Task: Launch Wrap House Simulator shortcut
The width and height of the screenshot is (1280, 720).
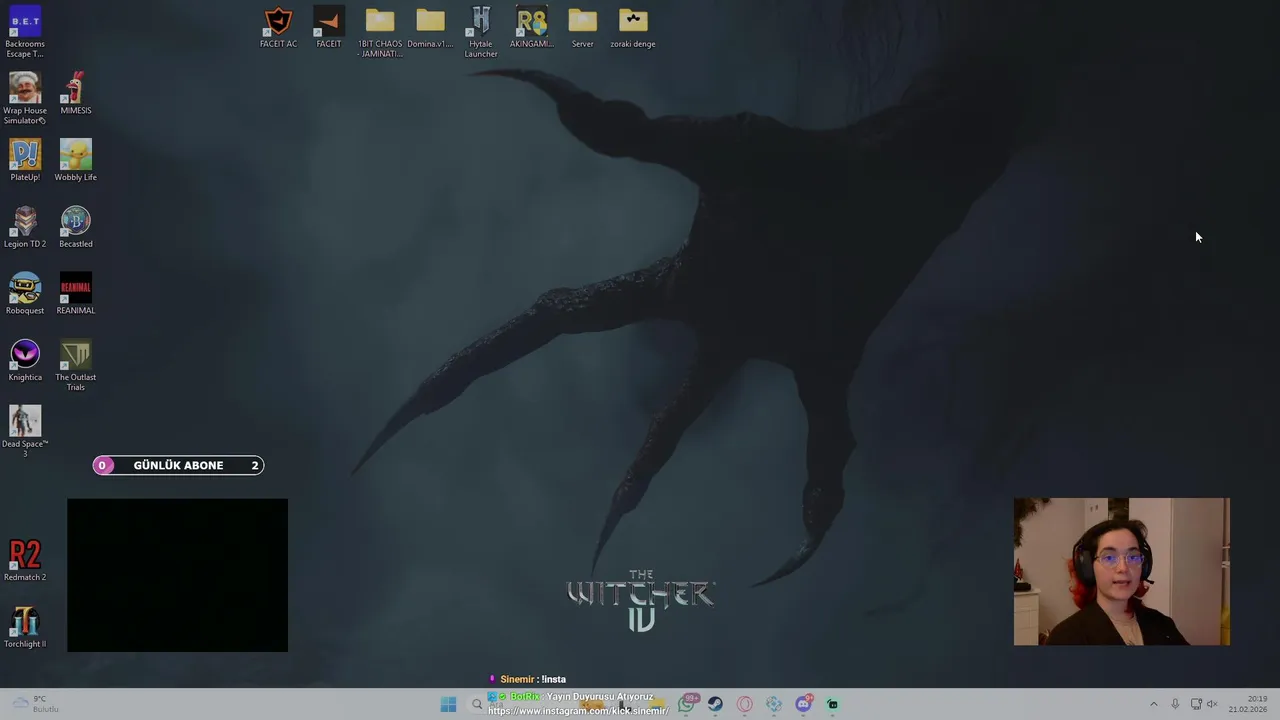Action: coord(25,98)
